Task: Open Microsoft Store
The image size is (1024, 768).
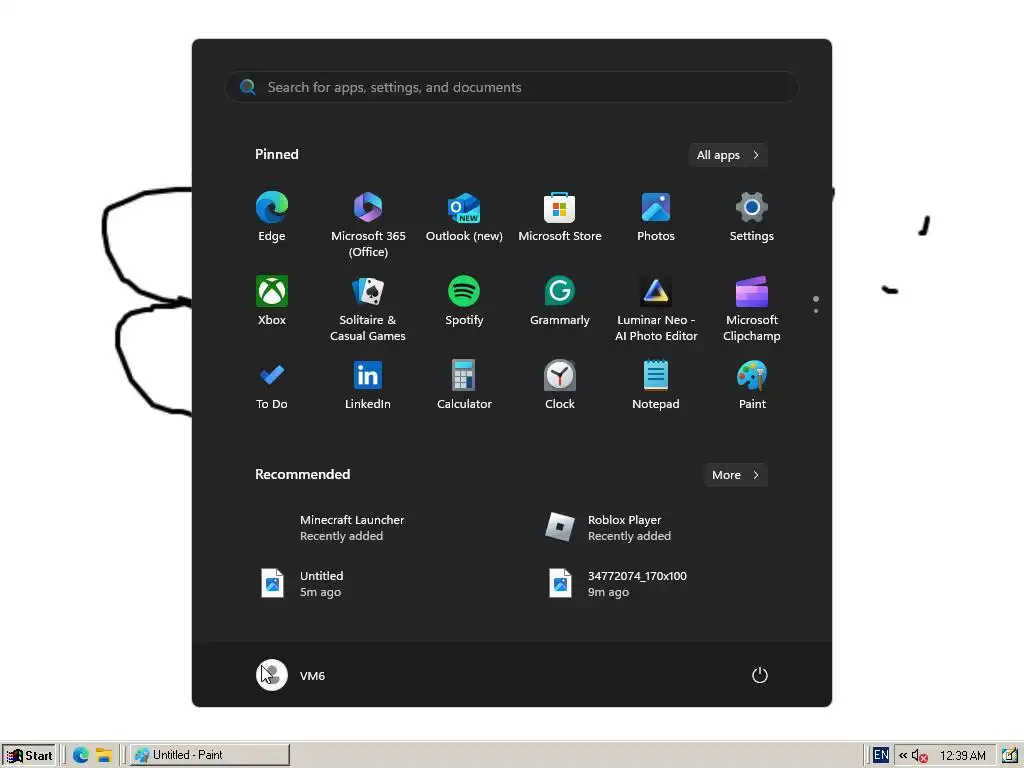Action: (560, 217)
